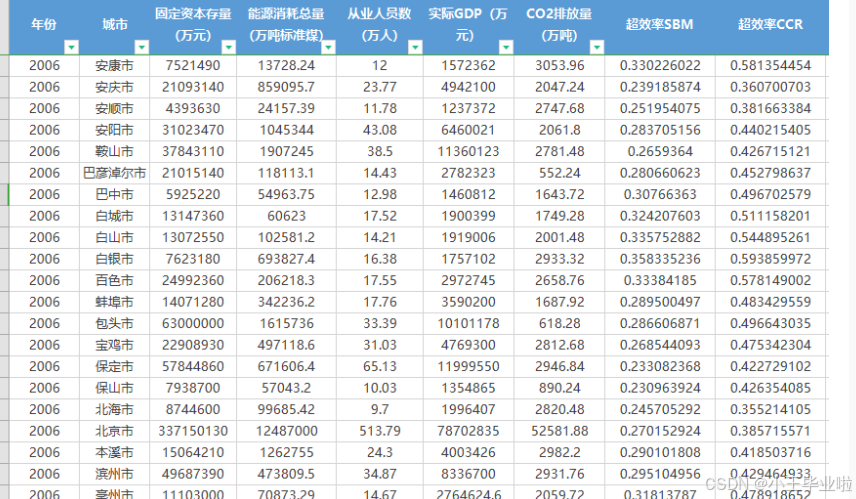This screenshot has height=499, width=856.
Task: Select energy consumption value 60623
Action: pyautogui.click(x=287, y=216)
